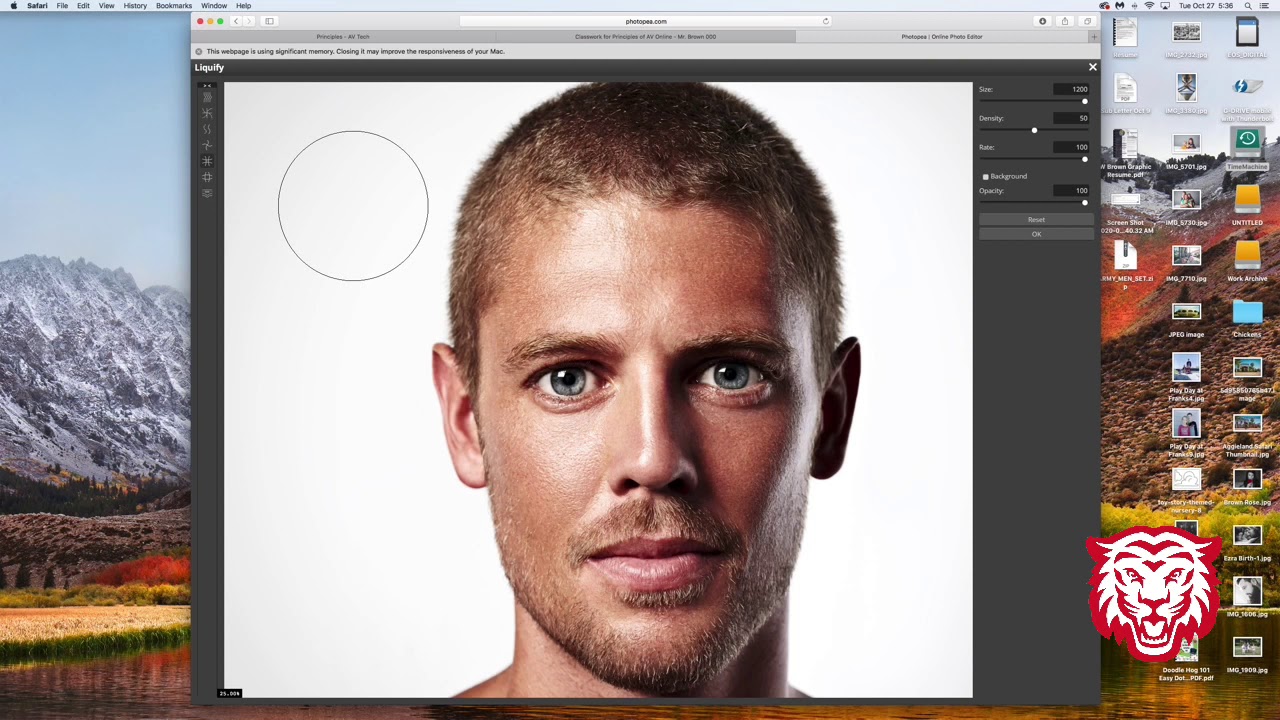
Task: Select the Blow bloat tool
Action: click(x=207, y=177)
